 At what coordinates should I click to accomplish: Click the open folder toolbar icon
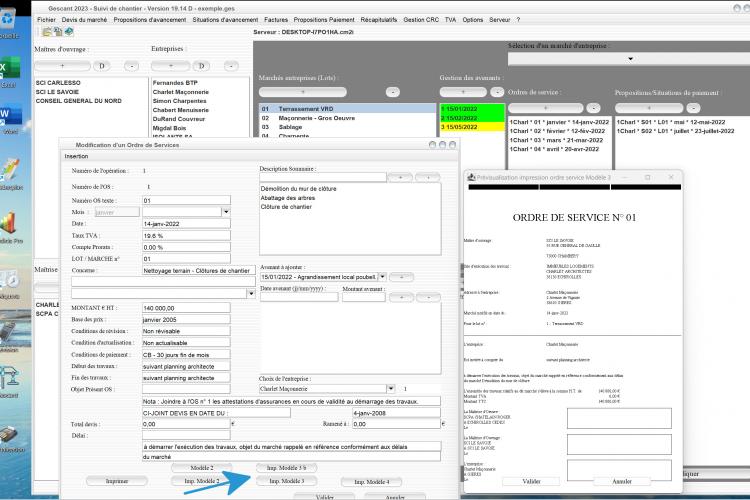46,32
